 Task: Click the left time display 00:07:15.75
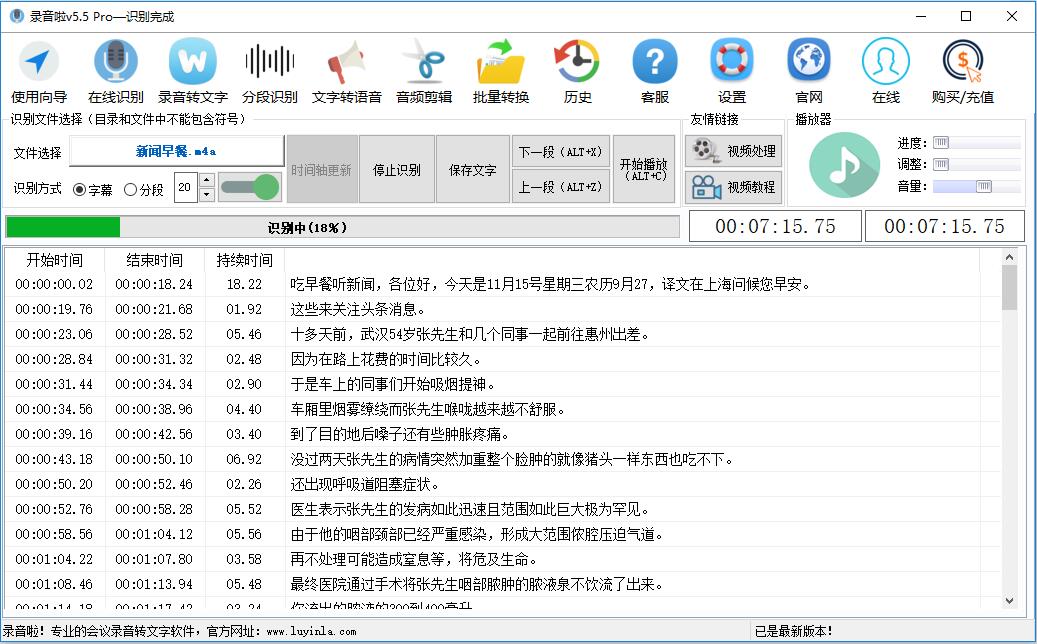click(x=775, y=226)
